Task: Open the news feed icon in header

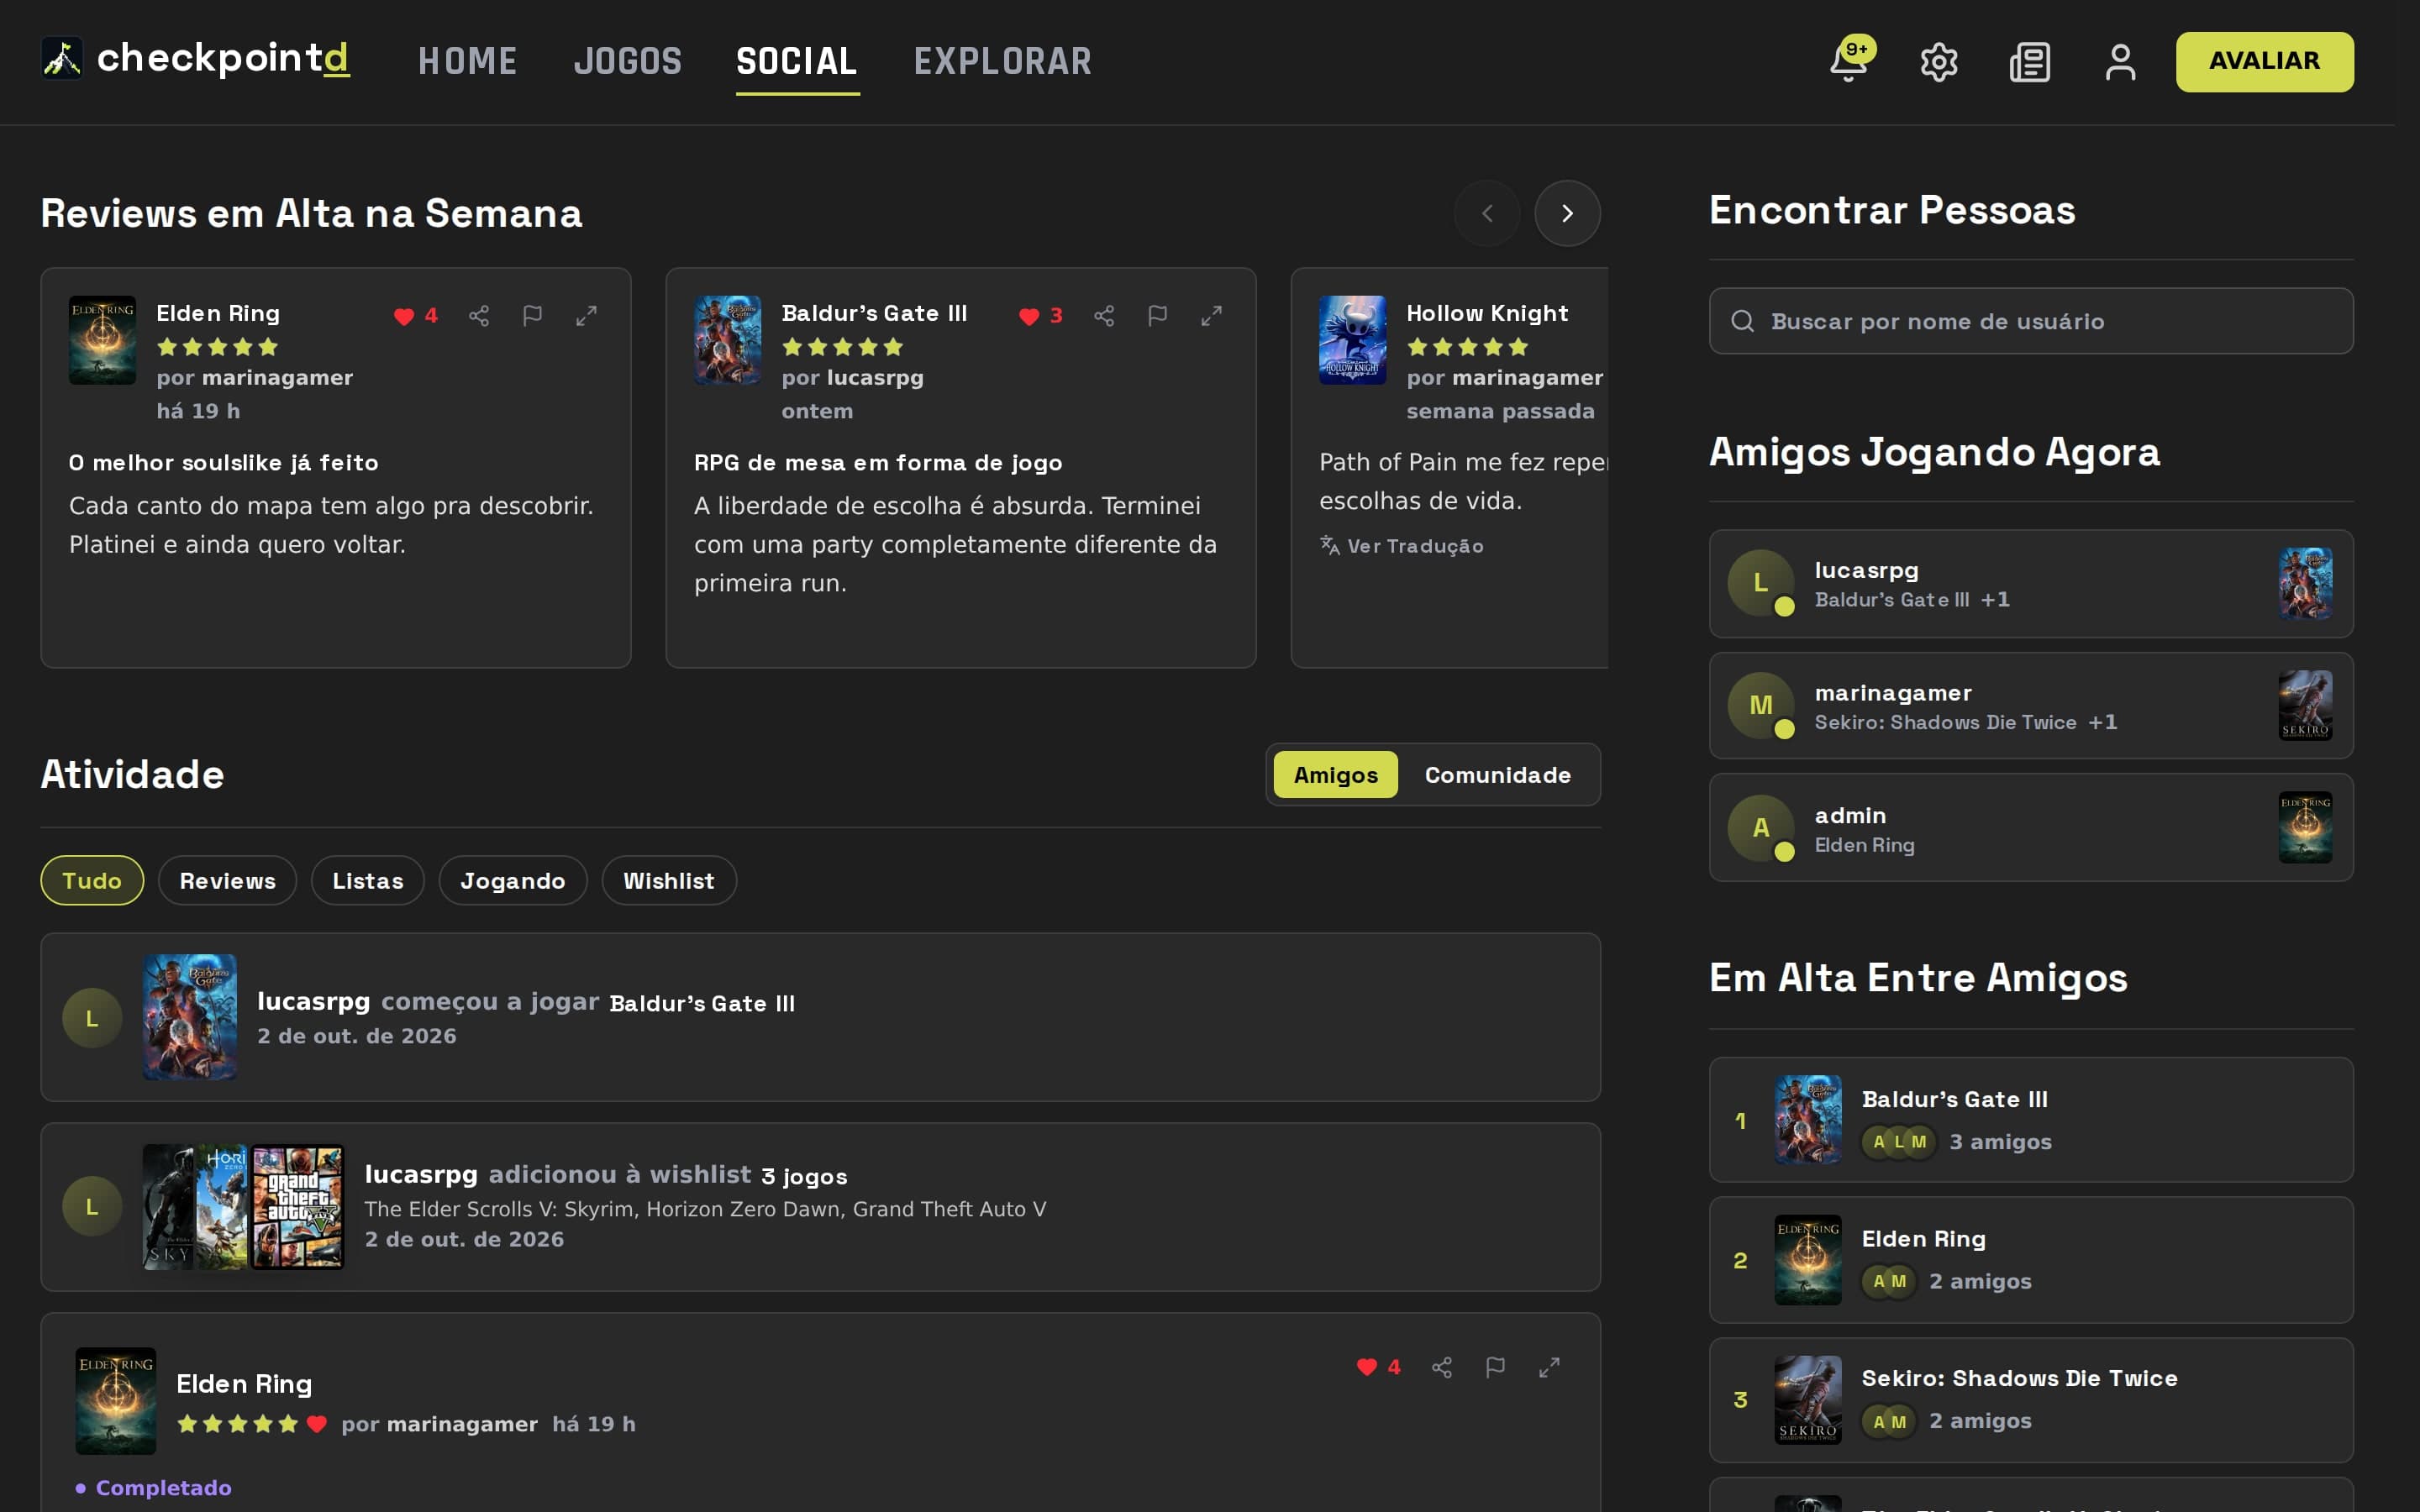Action: coord(2030,62)
